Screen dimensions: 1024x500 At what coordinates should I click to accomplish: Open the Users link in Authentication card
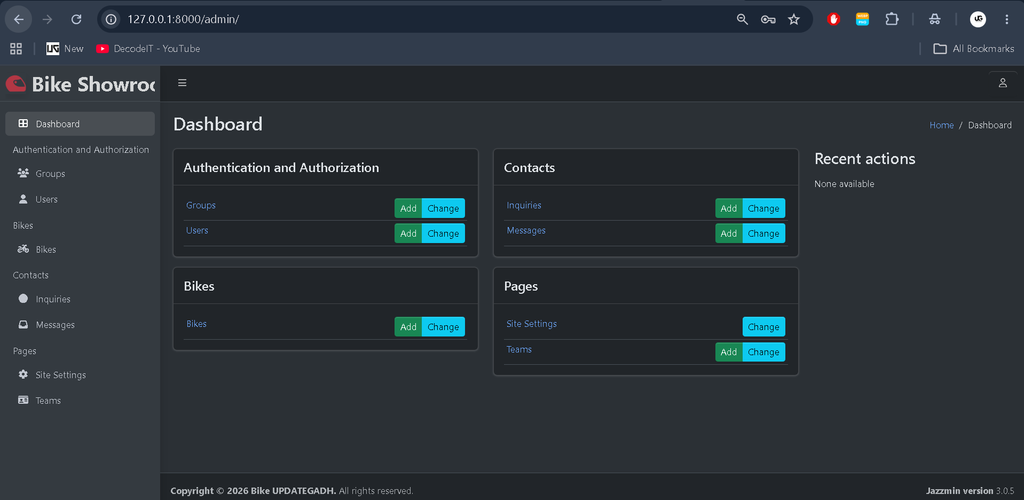point(197,230)
